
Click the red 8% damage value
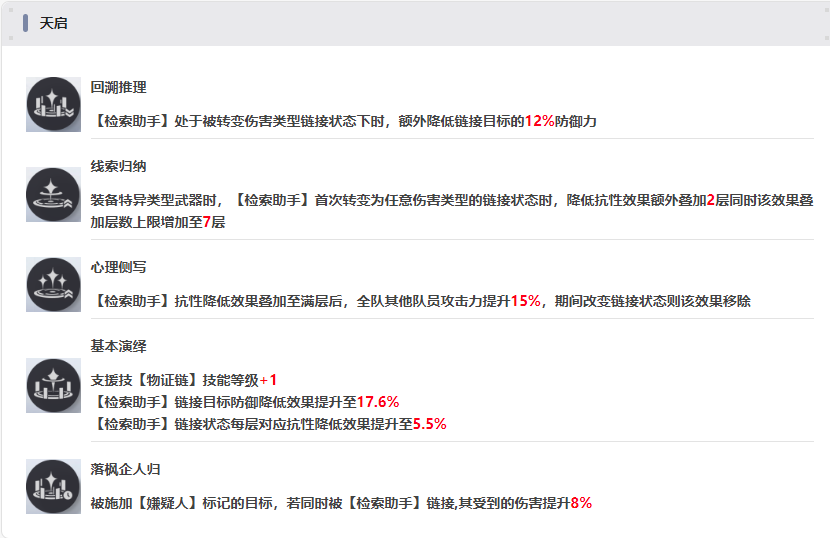point(581,503)
